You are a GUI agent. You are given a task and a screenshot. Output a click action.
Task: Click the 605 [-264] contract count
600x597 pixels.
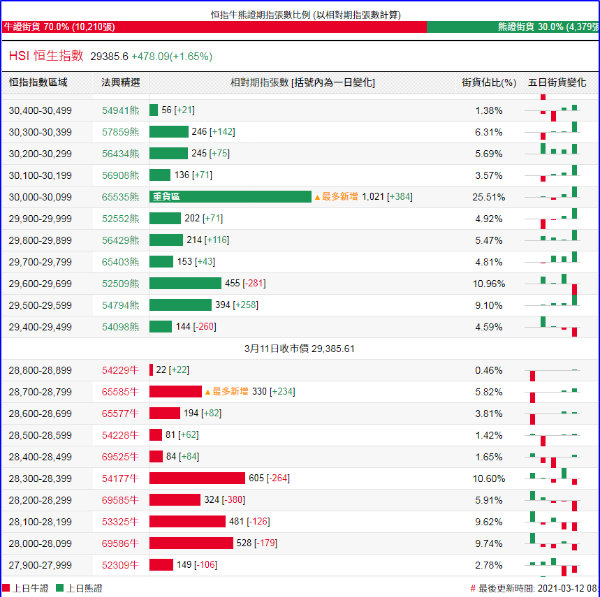(x=269, y=478)
